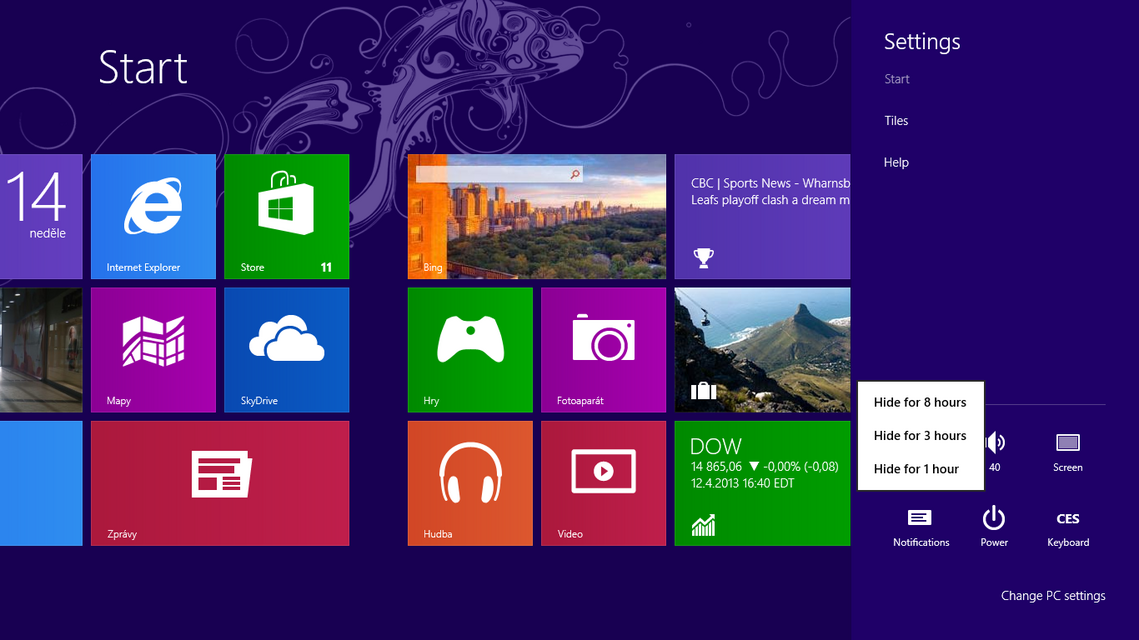
Task: Click Change PC settings link
Action: 1053,596
